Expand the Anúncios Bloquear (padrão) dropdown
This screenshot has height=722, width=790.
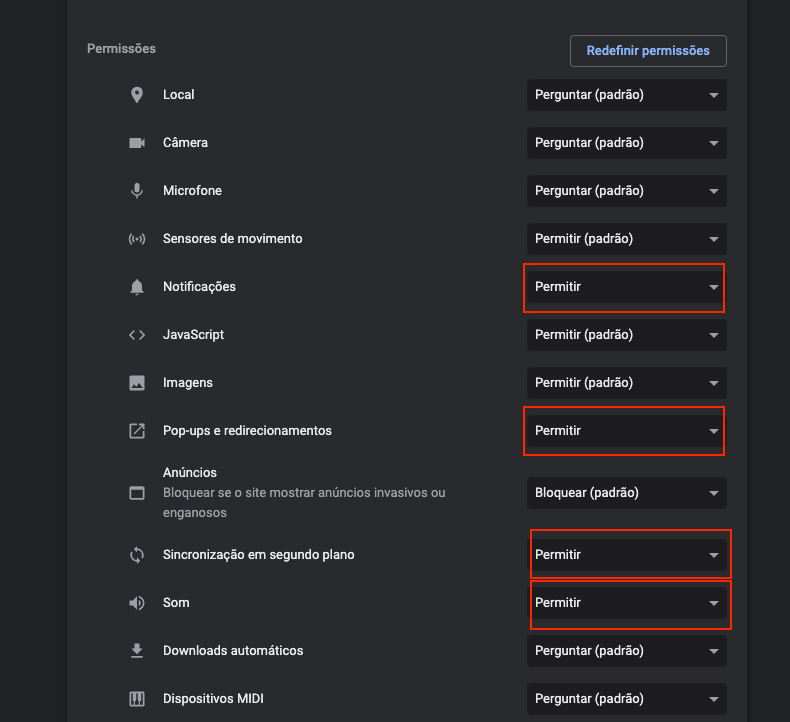pyautogui.click(x=626, y=493)
